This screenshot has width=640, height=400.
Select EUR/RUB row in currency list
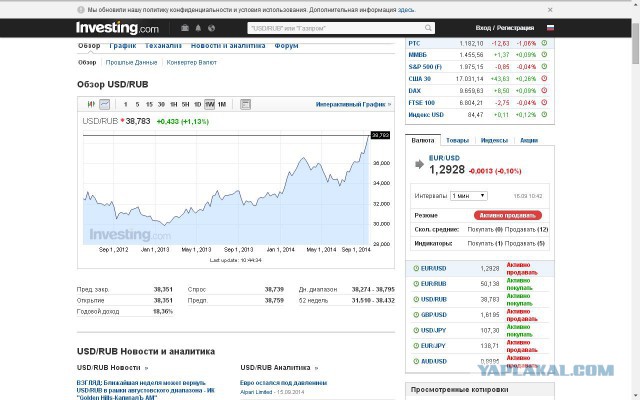pos(480,284)
